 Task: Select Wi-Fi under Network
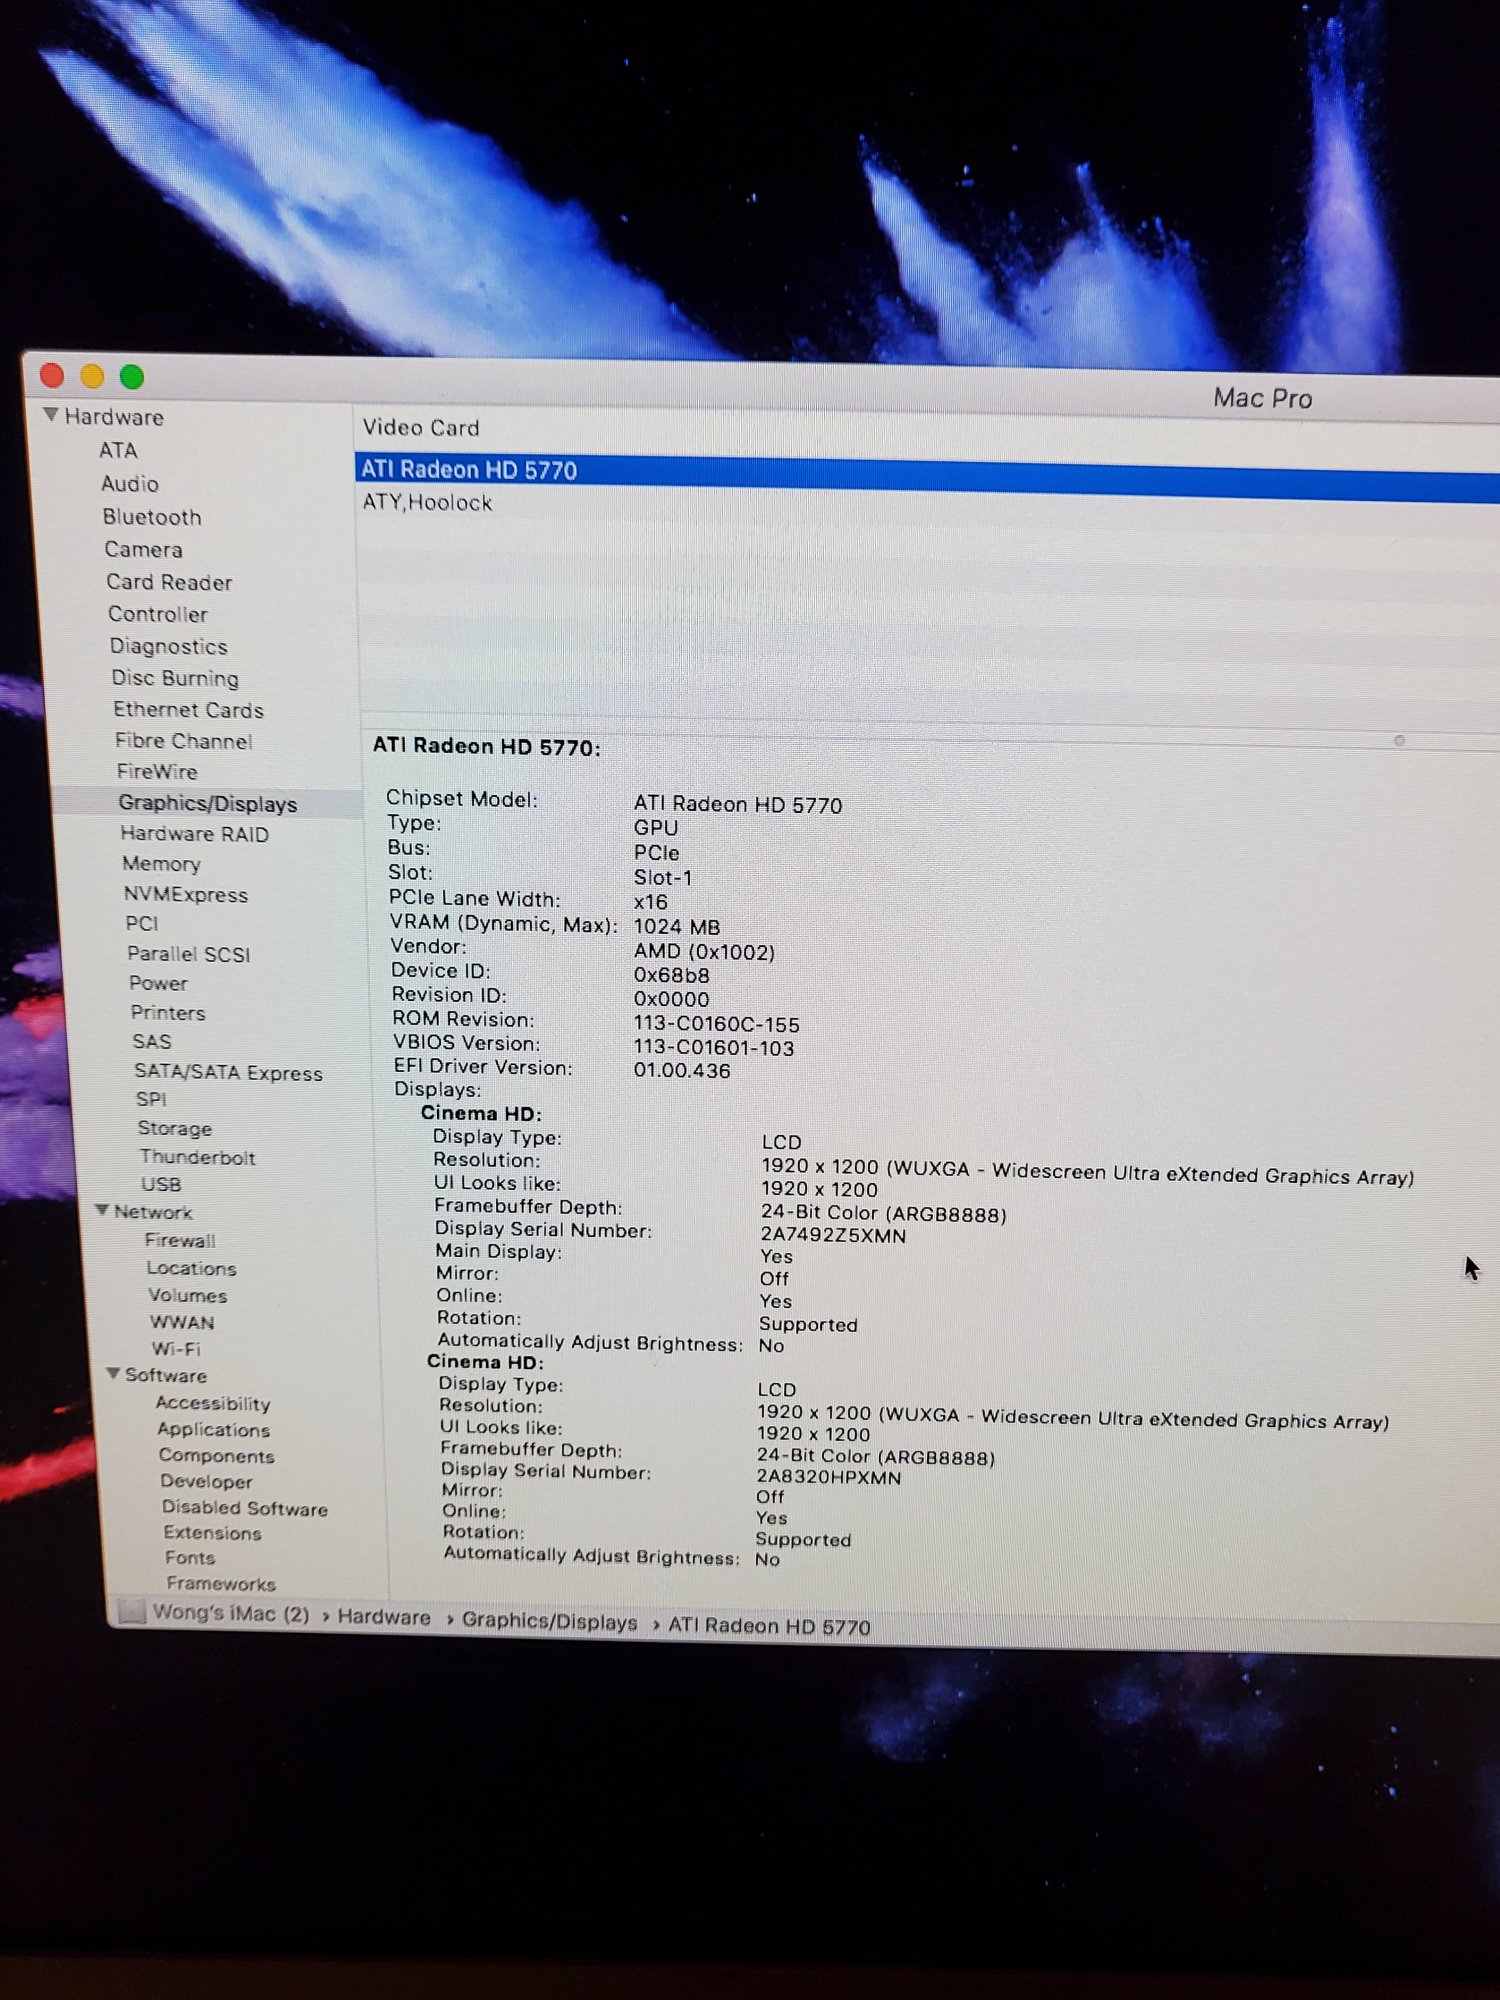pyautogui.click(x=176, y=1348)
